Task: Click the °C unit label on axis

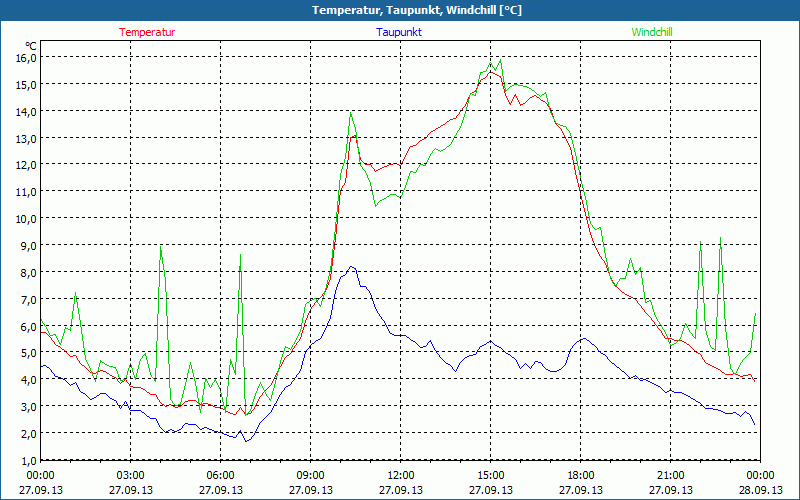Action: (x=31, y=46)
